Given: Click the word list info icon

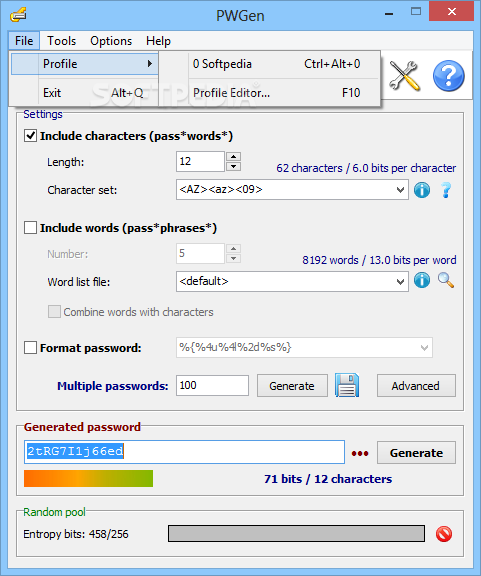Looking at the screenshot, I should pos(422,280).
